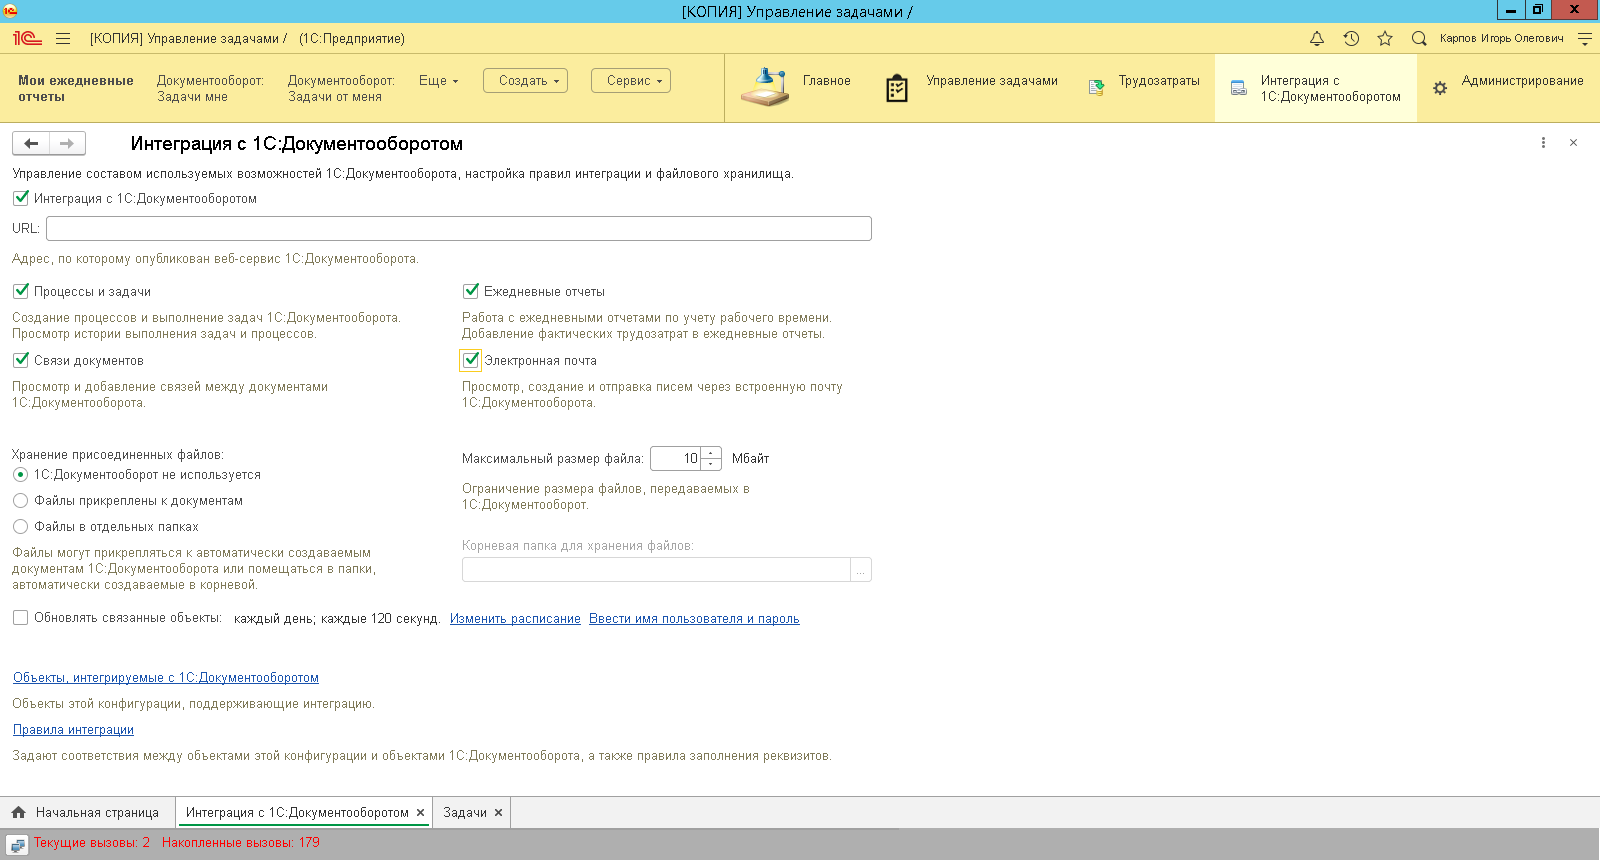Click Ввести имя пользователя и пароль link
Screen dimensions: 1600x860
click(694, 619)
